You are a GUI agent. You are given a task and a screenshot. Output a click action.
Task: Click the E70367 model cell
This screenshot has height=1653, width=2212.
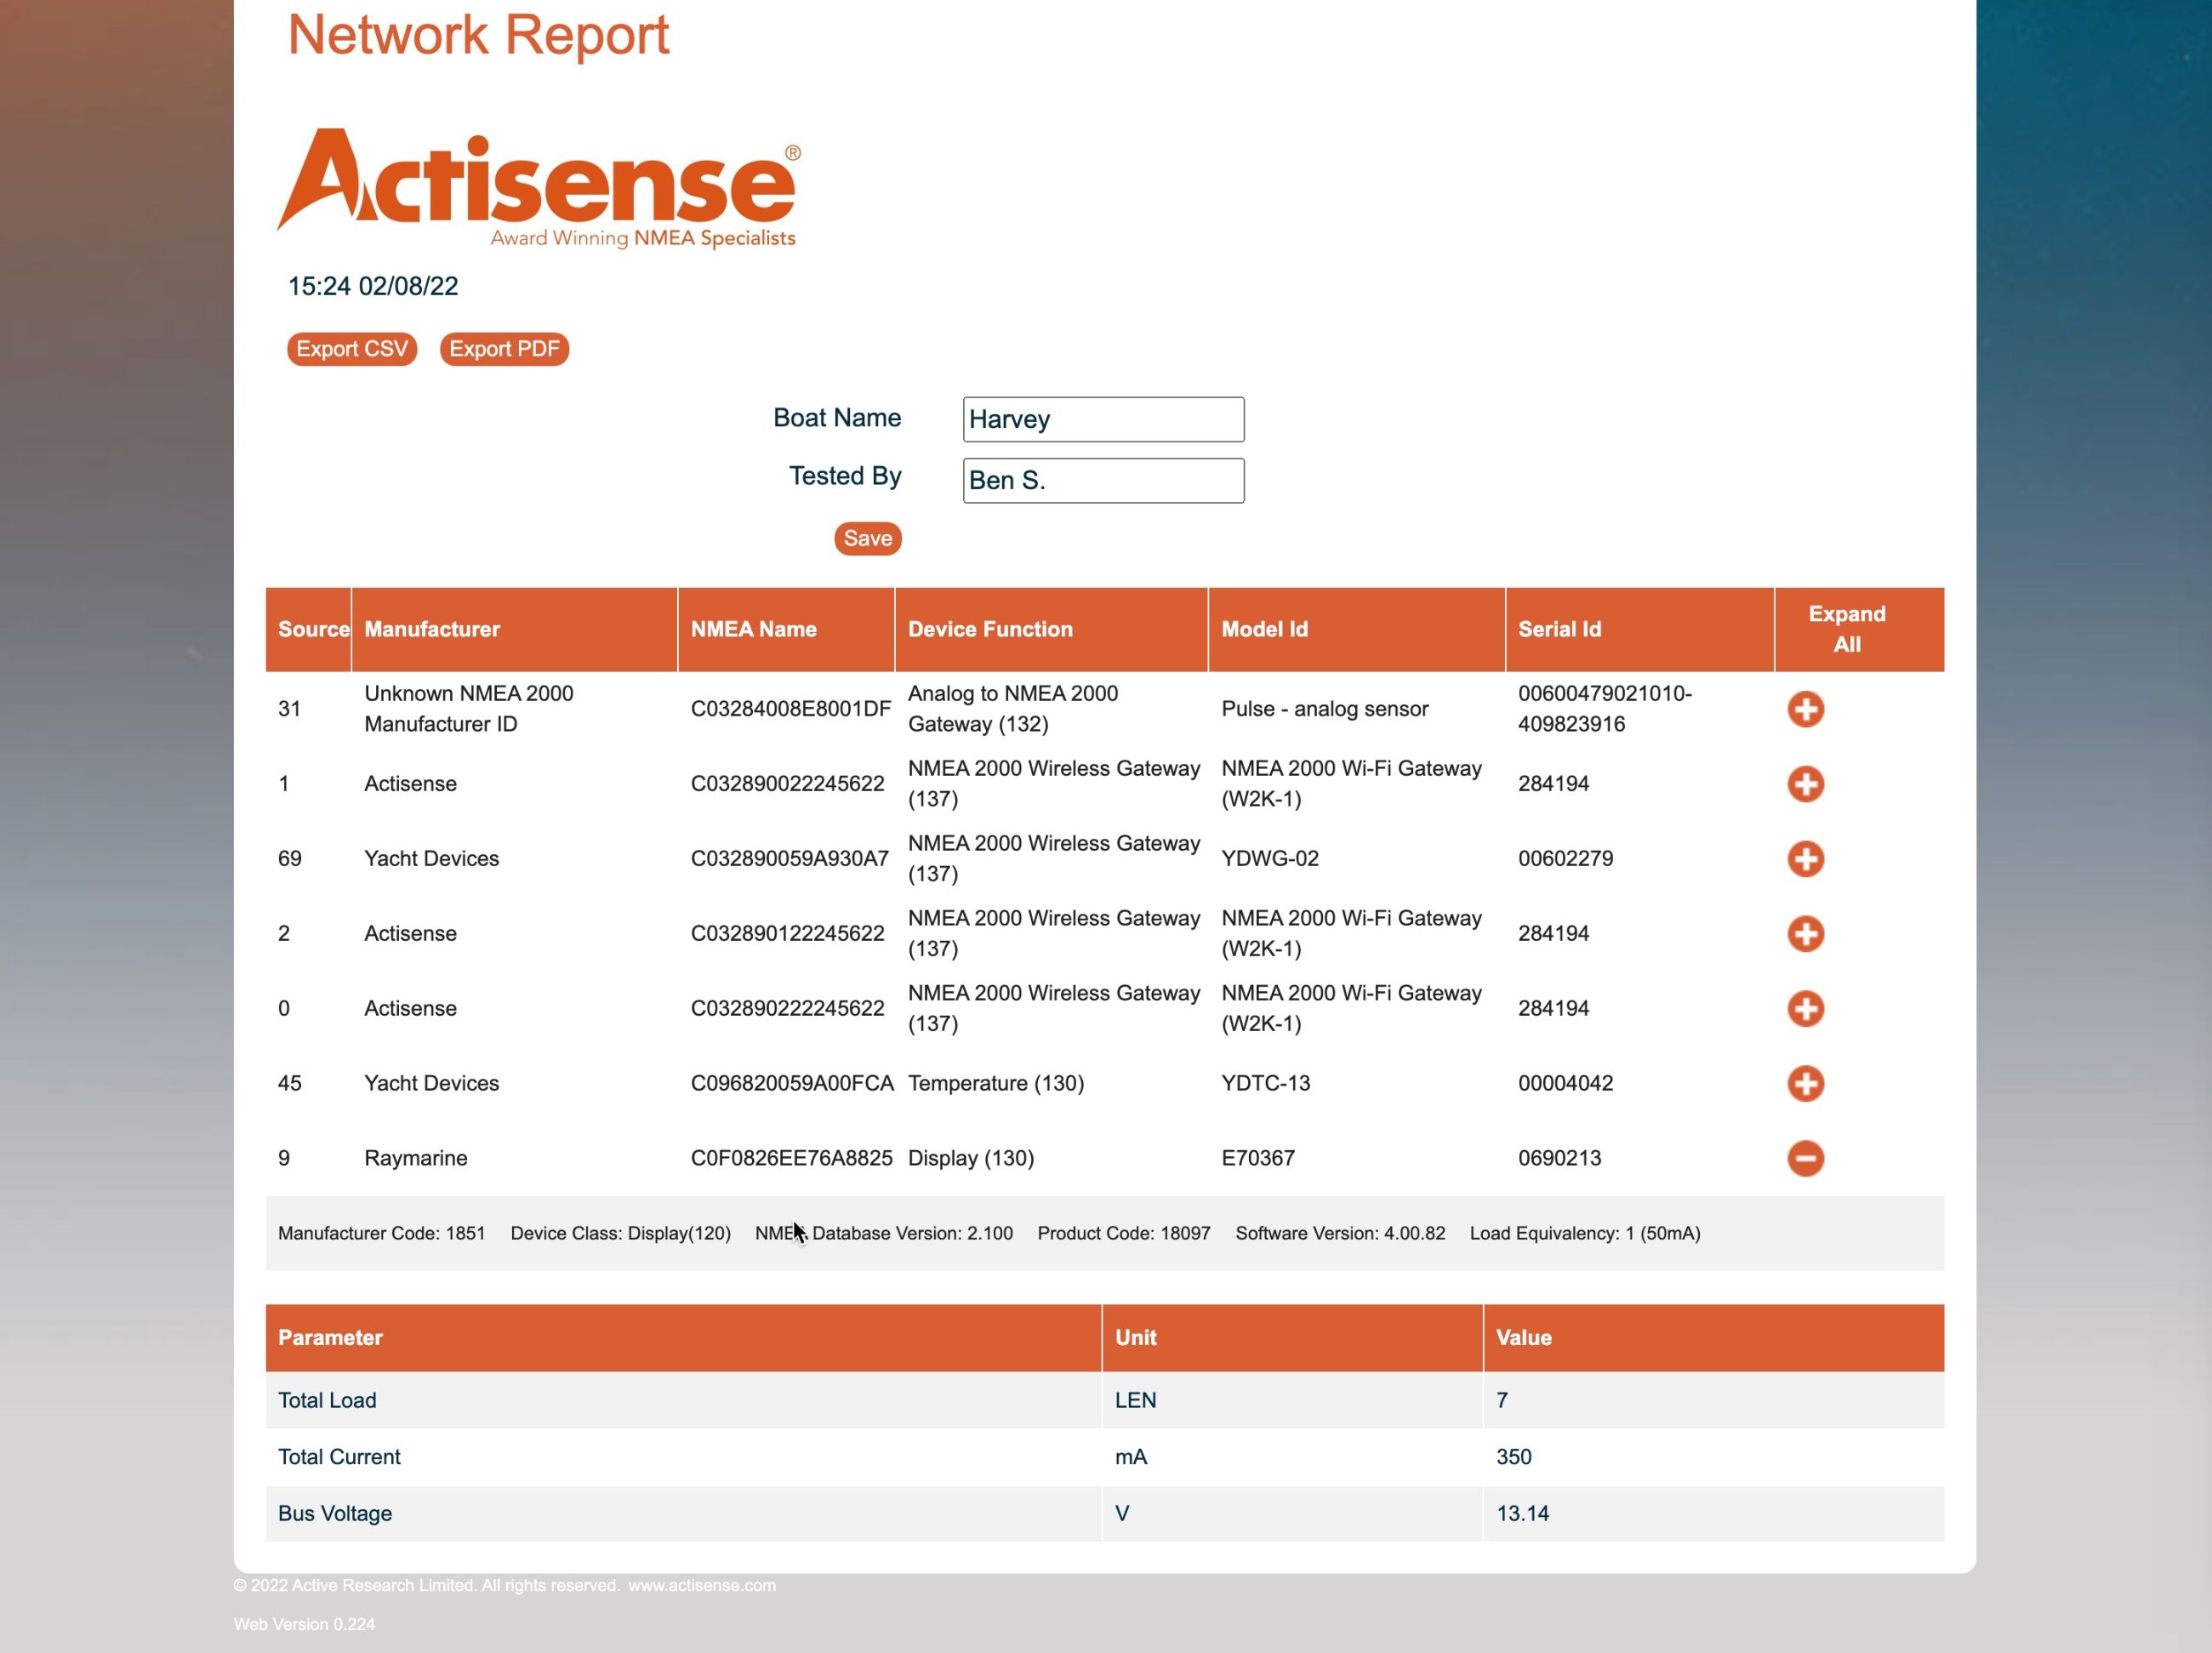click(1257, 1158)
